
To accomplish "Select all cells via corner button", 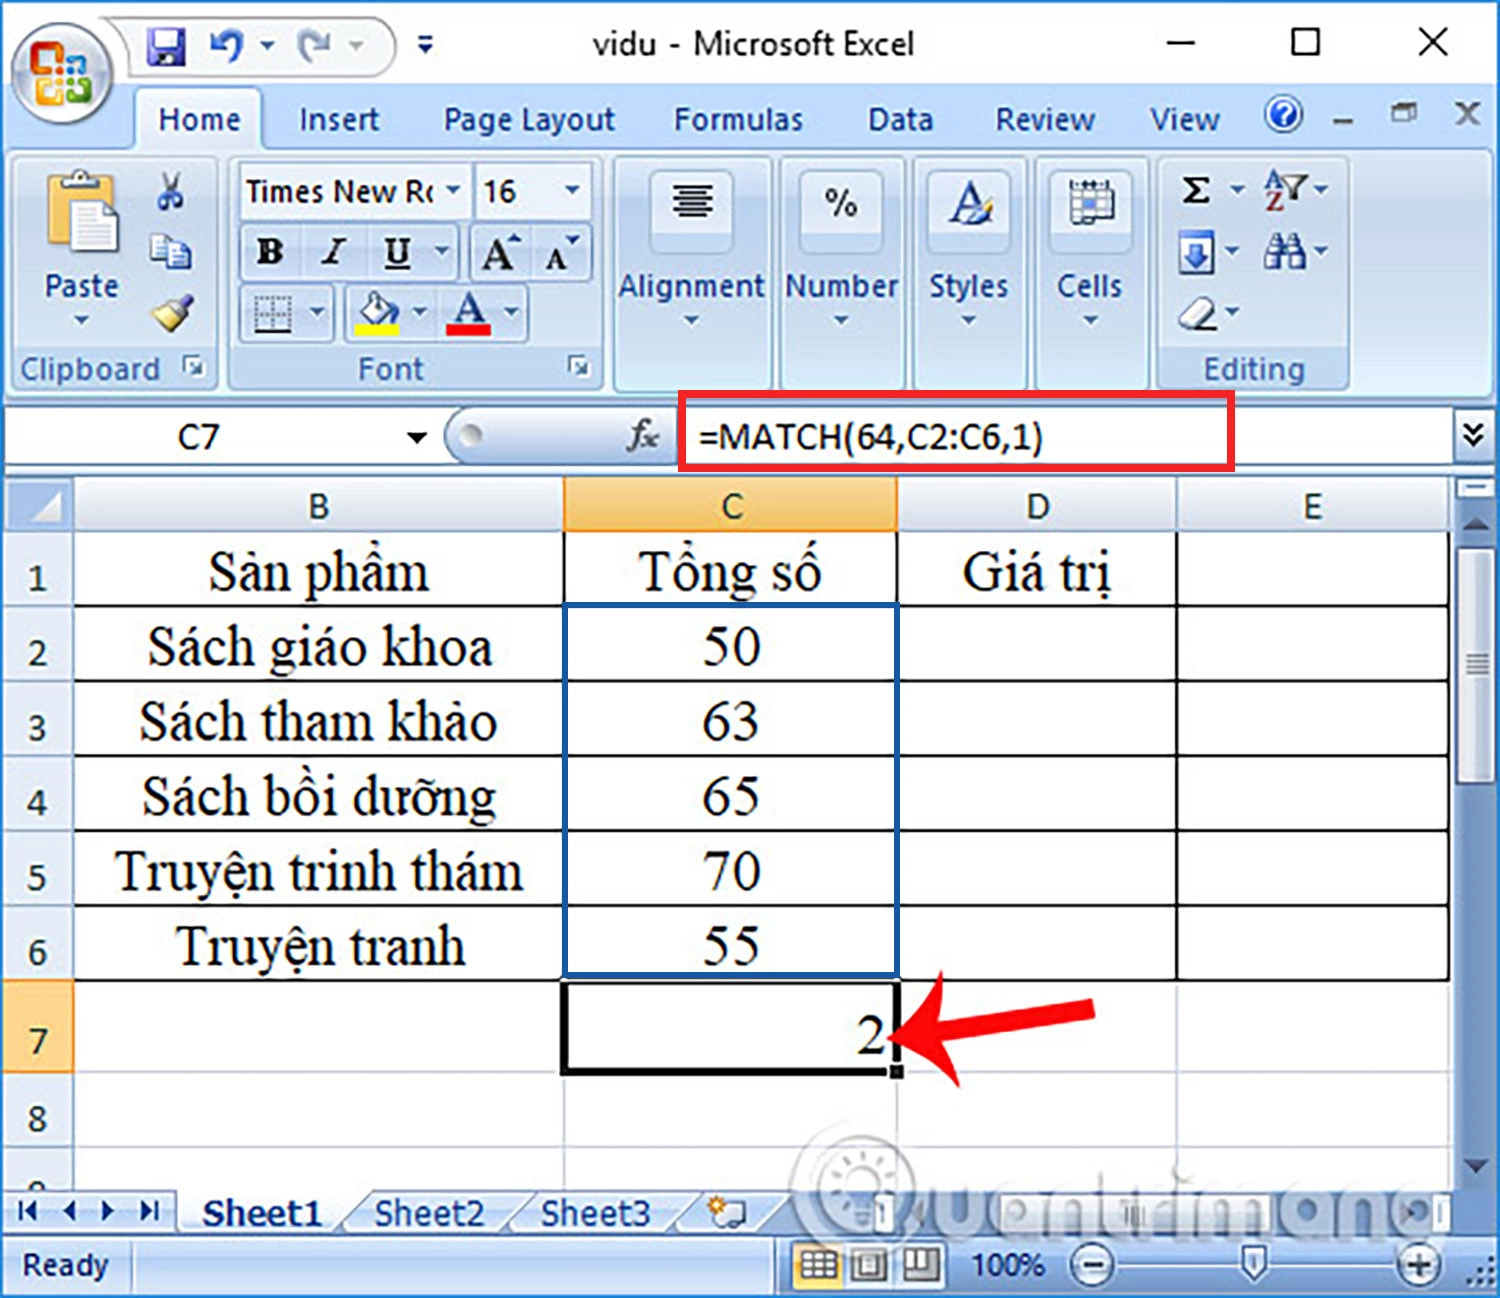I will point(38,506).
